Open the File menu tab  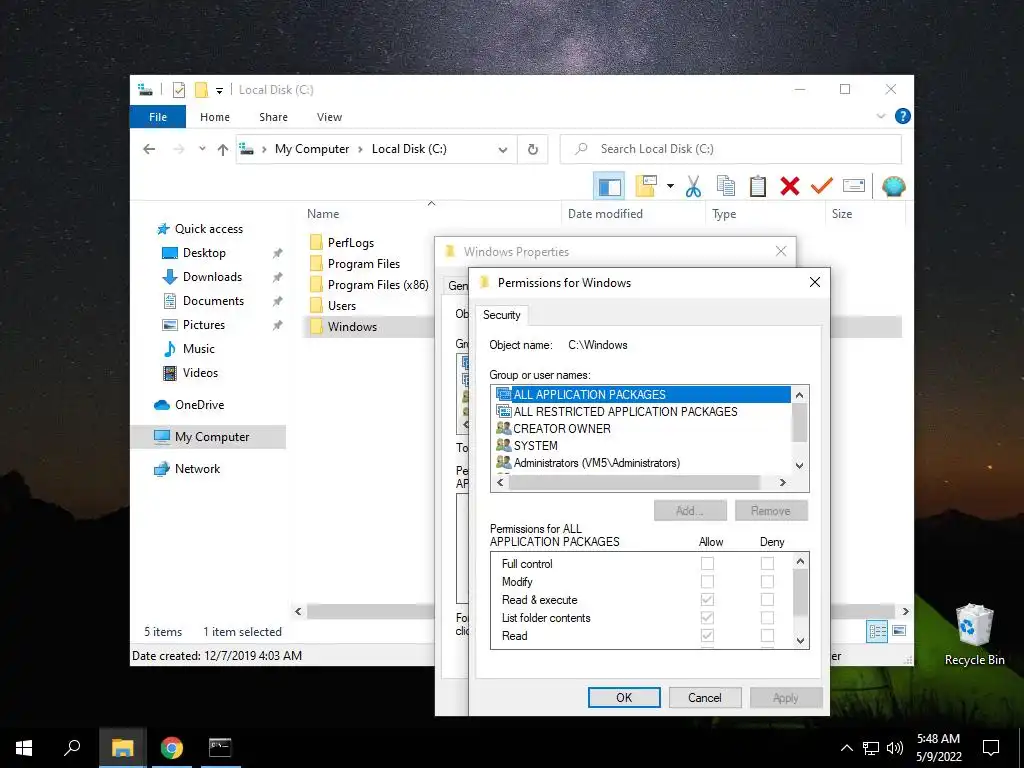click(x=158, y=117)
